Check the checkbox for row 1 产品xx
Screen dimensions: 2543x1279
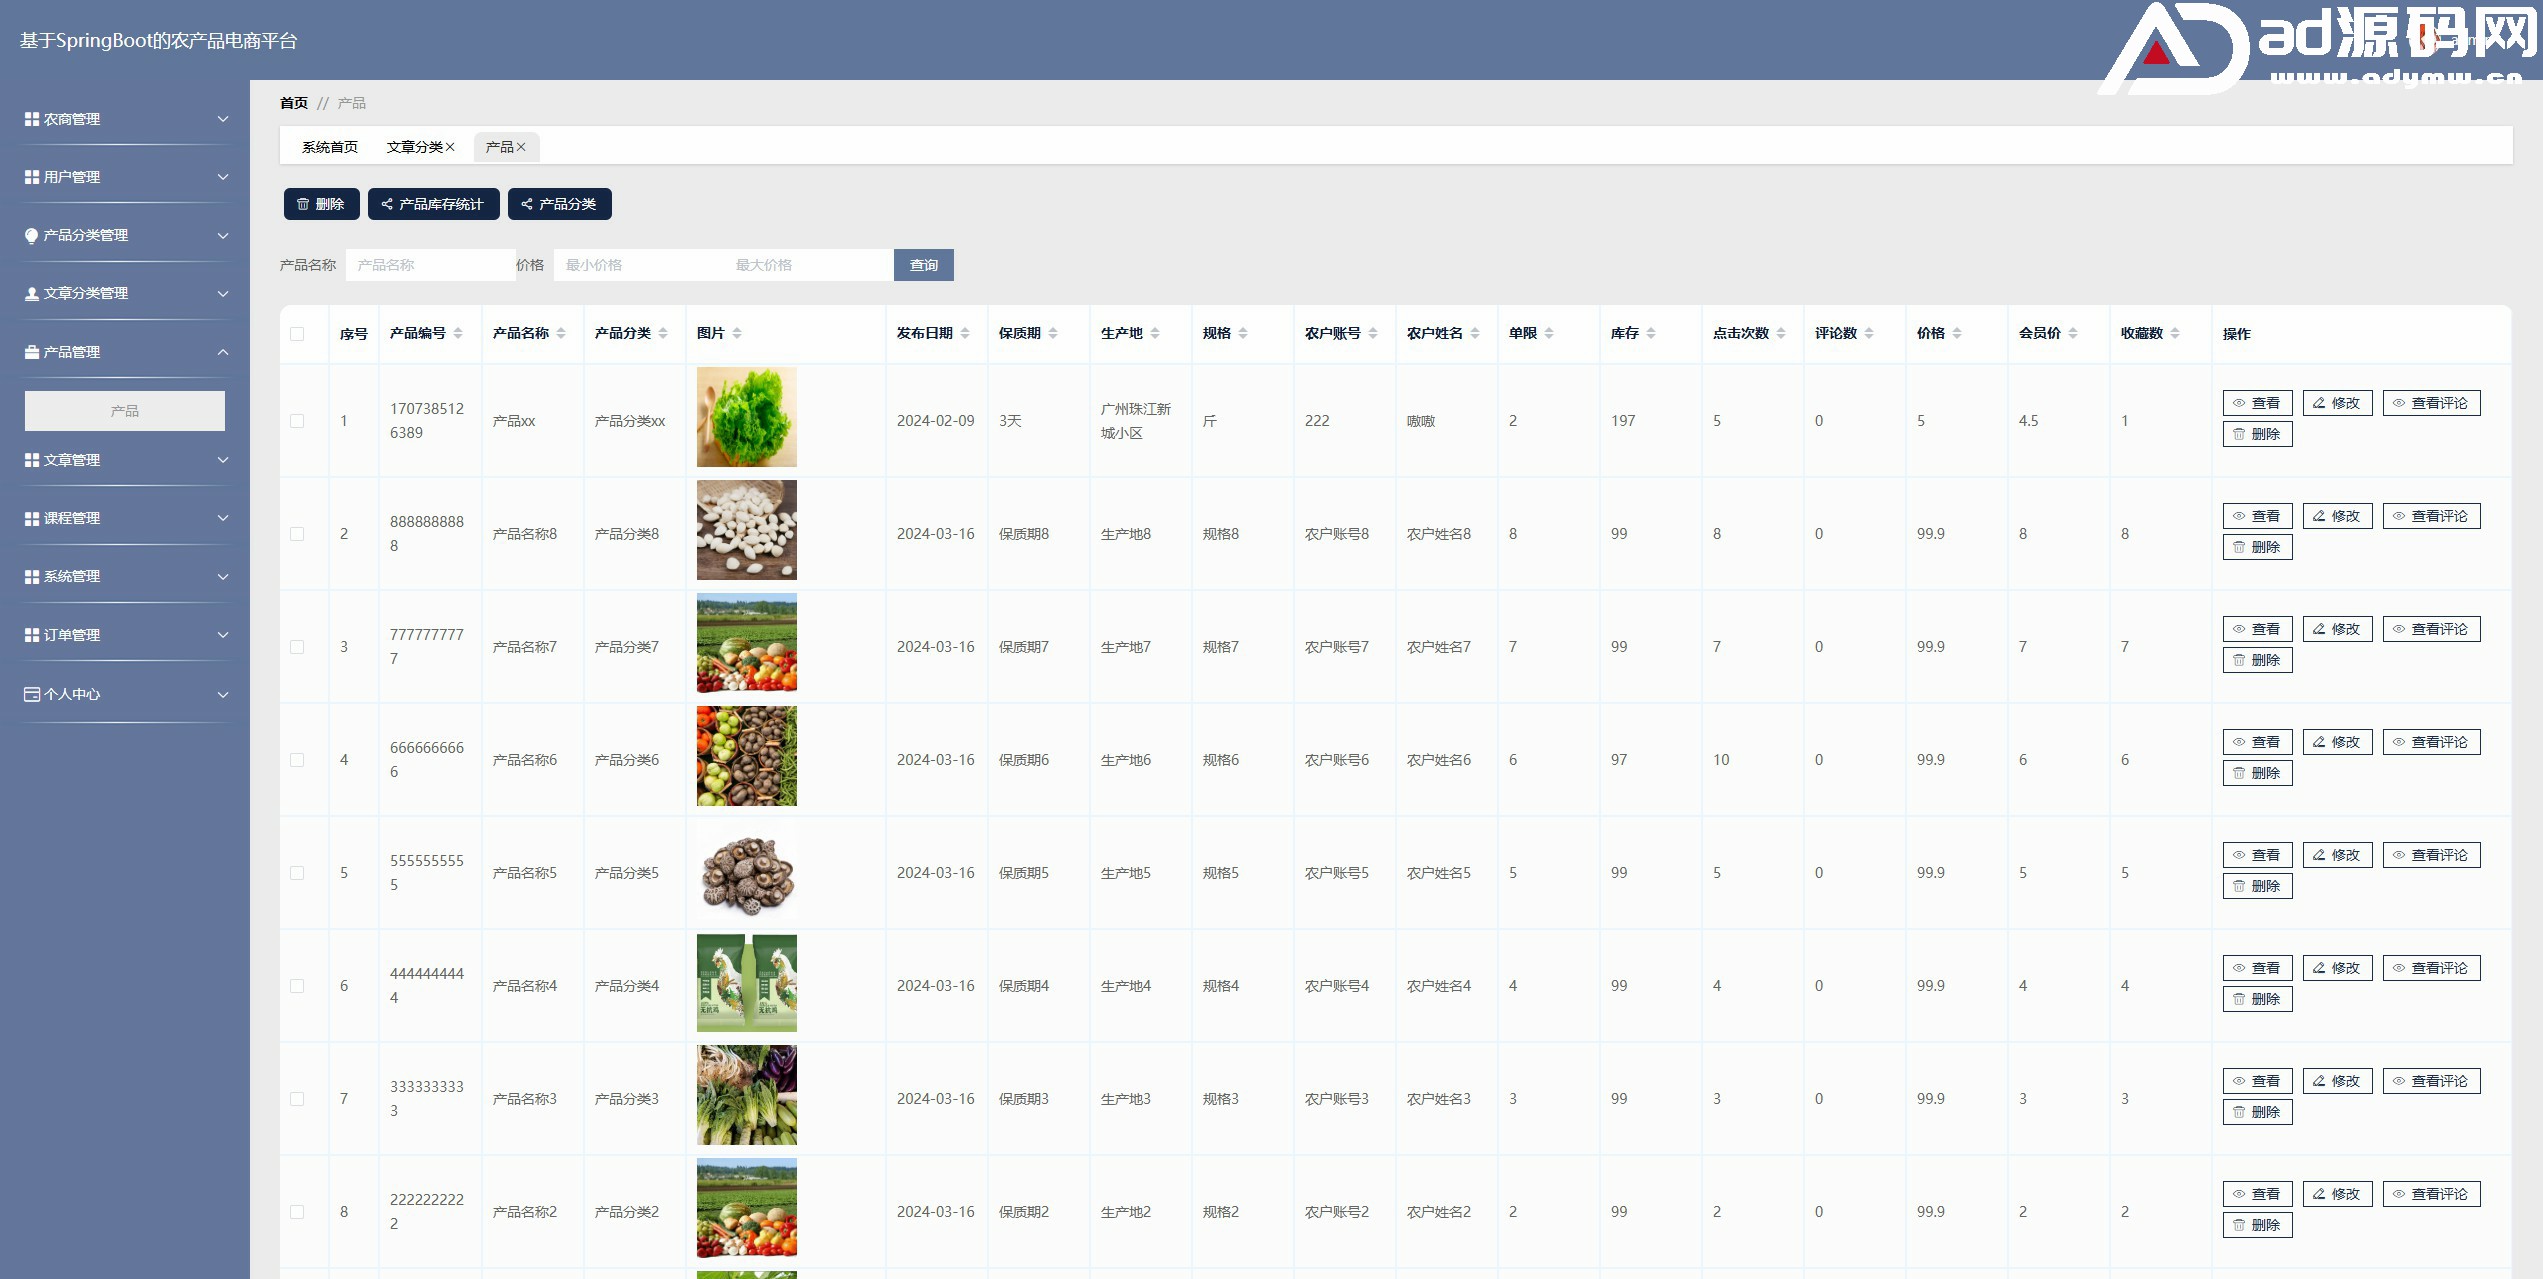pos(297,421)
